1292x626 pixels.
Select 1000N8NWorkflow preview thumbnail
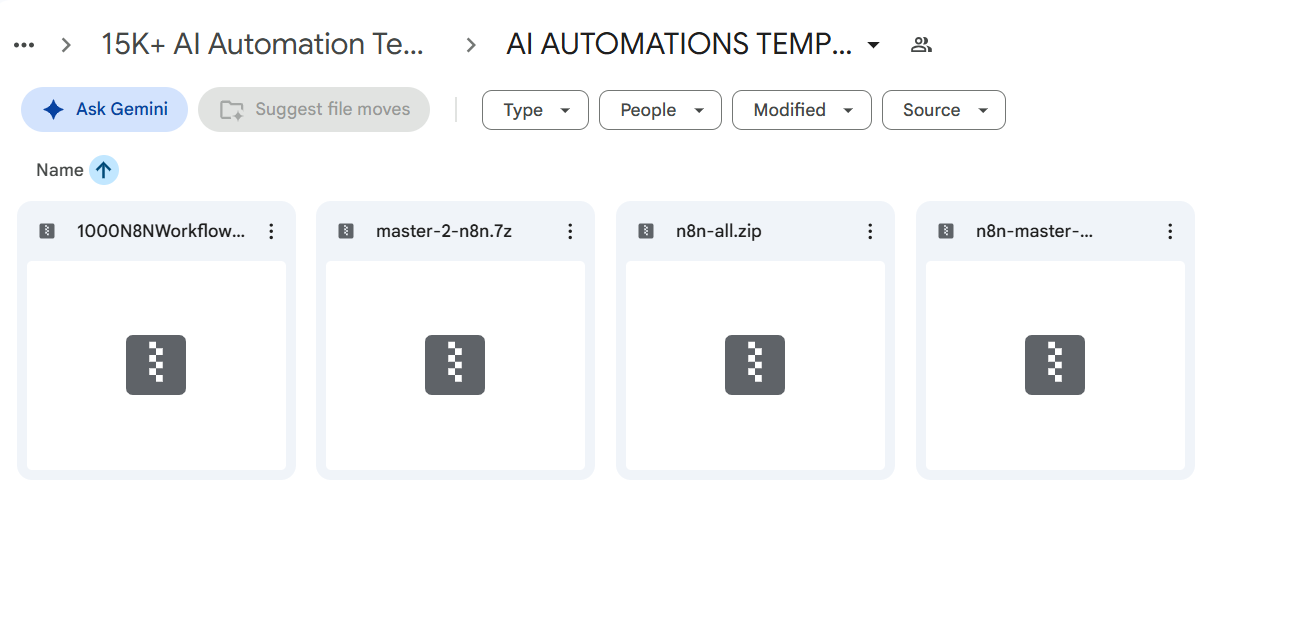[156, 365]
